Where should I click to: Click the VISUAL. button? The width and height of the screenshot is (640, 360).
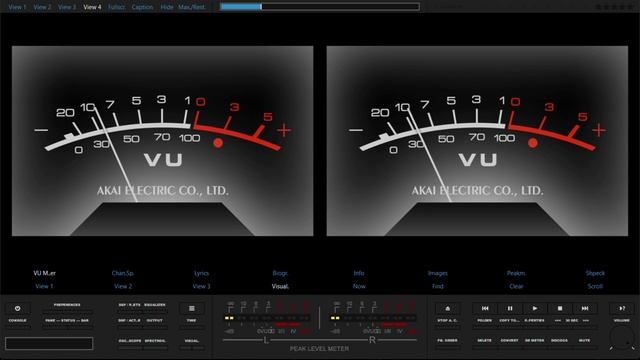[x=191, y=341]
